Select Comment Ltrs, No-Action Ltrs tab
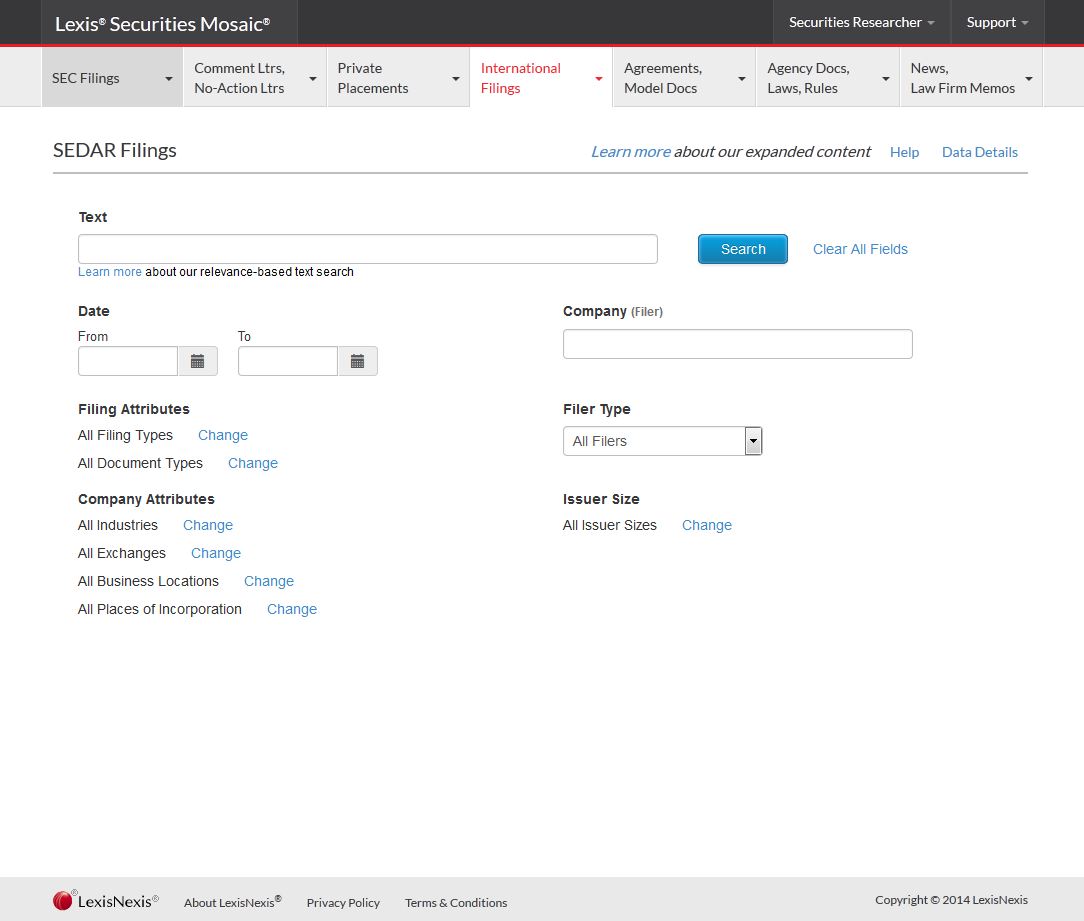 click(255, 77)
